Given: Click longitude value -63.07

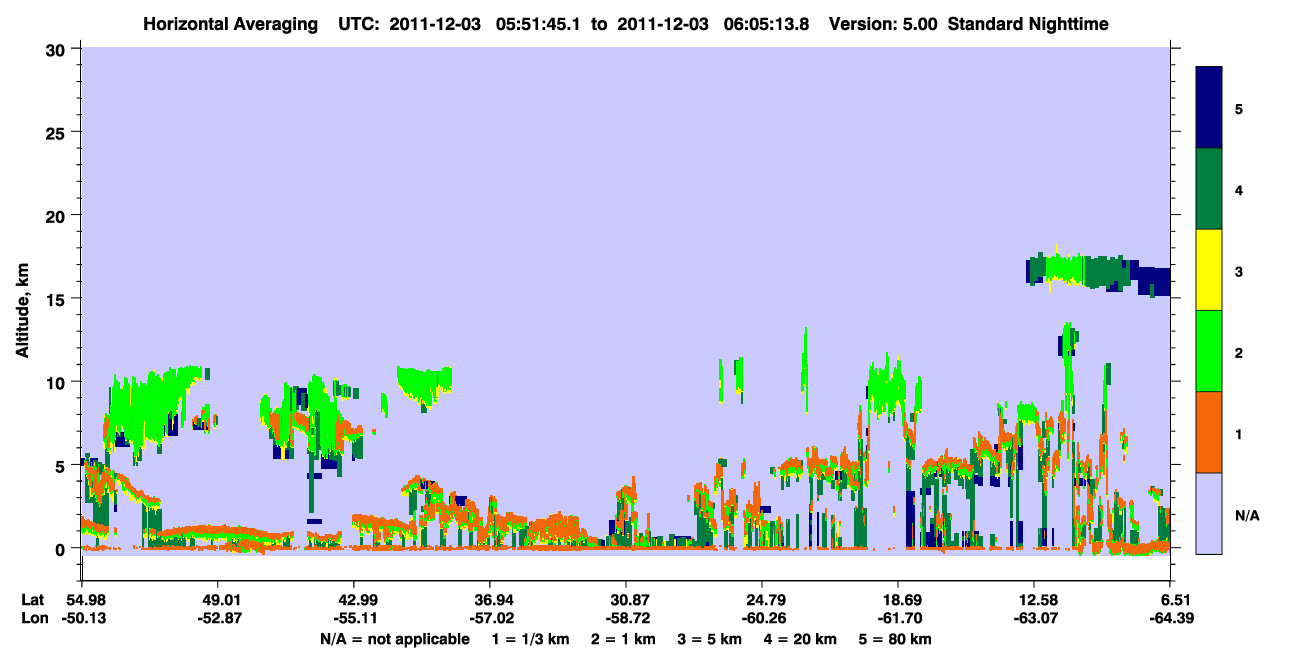Looking at the screenshot, I should (x=1034, y=618).
